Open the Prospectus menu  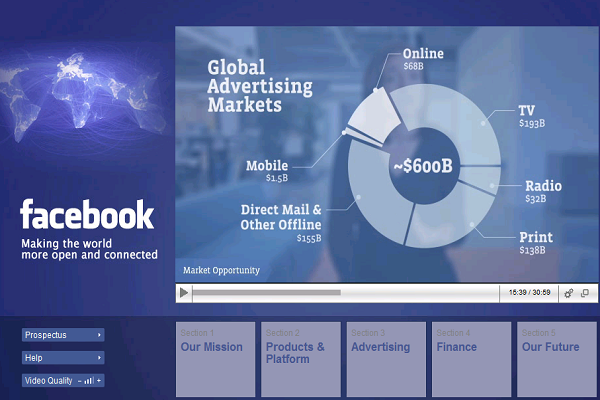(x=63, y=335)
